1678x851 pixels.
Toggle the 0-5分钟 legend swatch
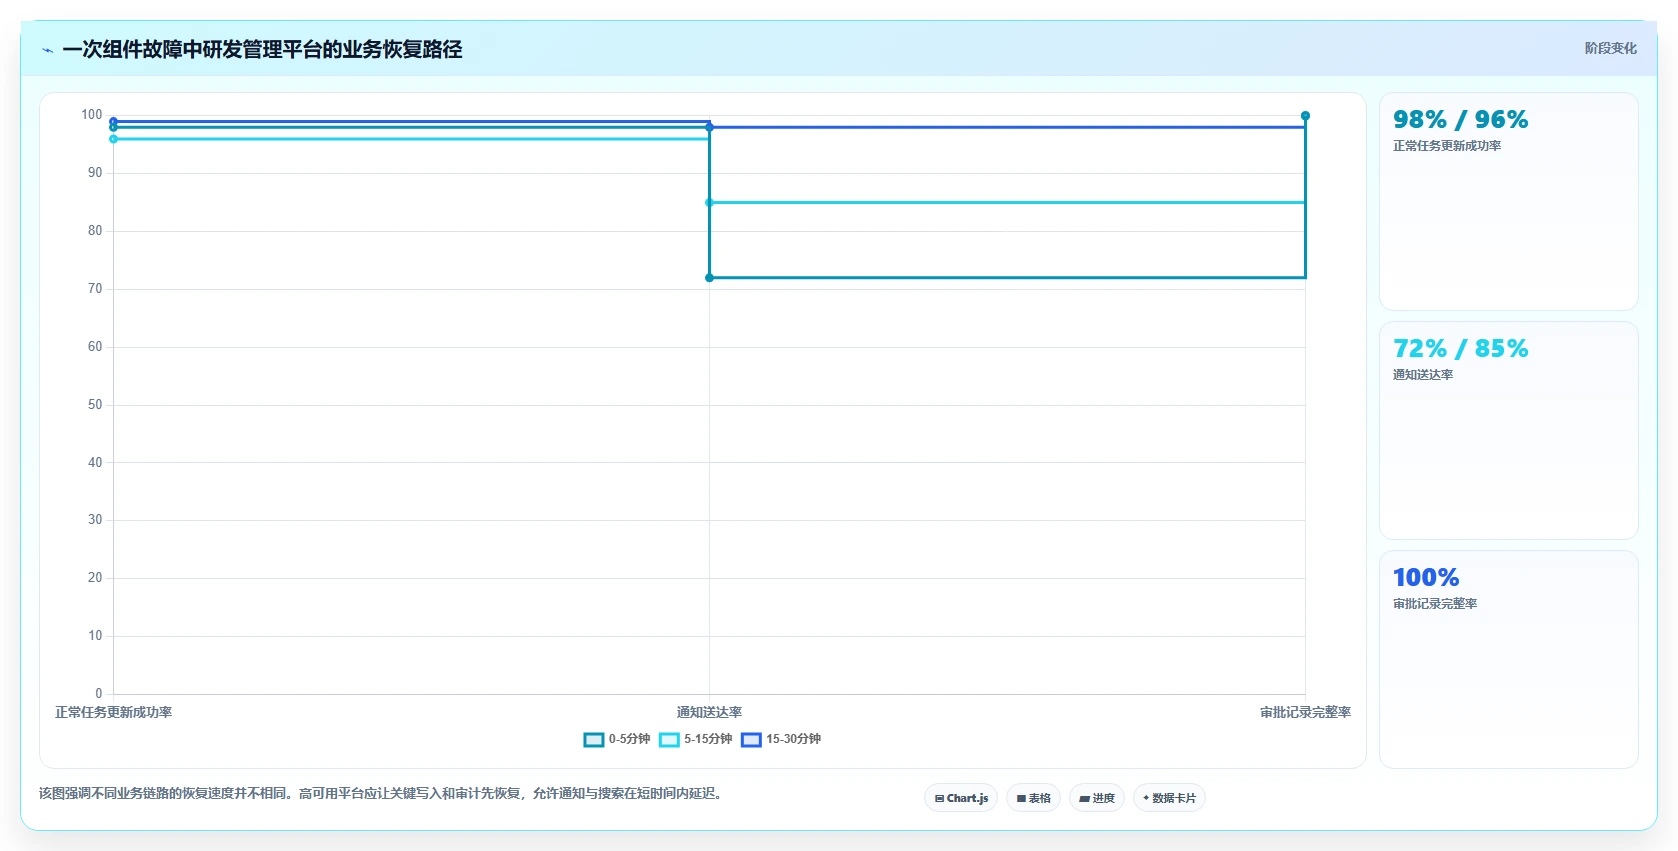tap(594, 740)
